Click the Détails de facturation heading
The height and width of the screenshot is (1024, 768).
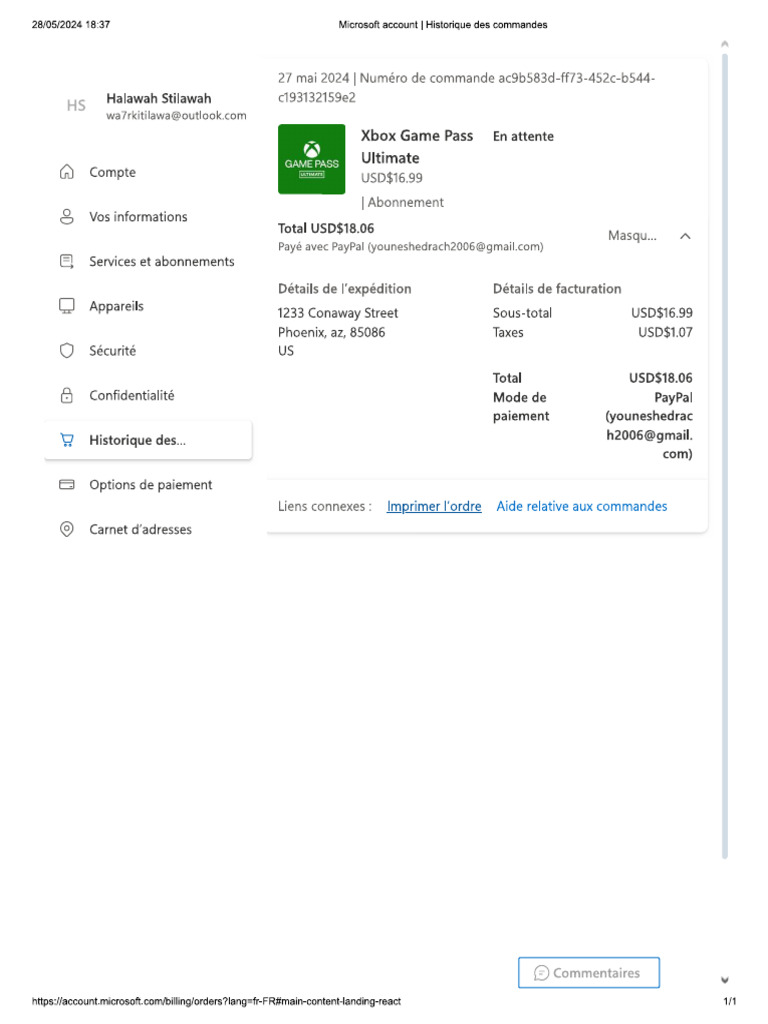click(x=557, y=289)
